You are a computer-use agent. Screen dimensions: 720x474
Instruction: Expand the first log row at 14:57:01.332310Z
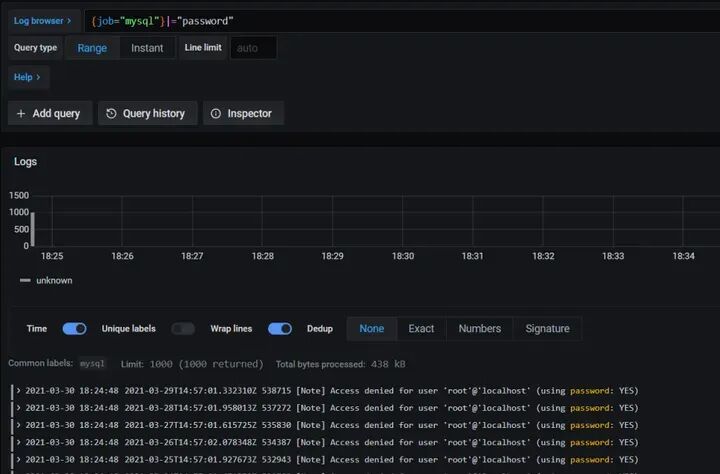19,391
